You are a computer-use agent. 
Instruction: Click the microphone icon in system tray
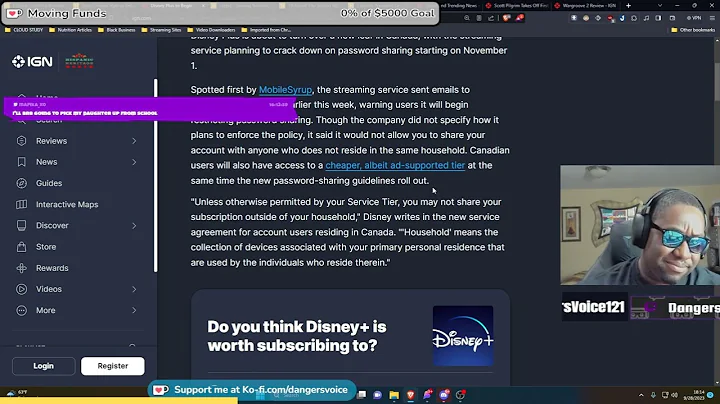click(x=653, y=395)
